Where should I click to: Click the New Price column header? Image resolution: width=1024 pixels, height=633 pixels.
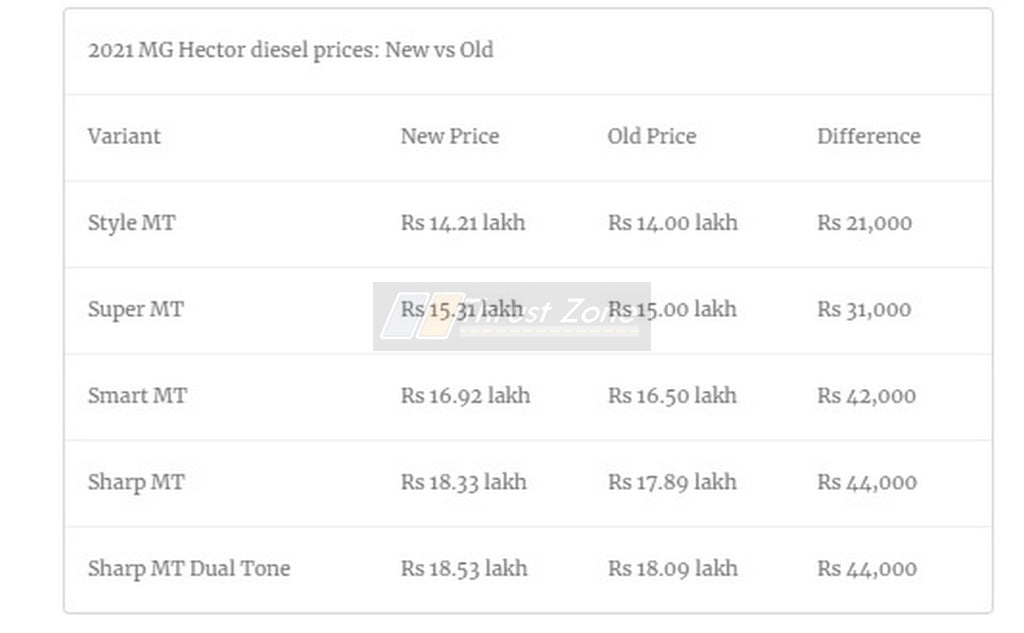450,136
